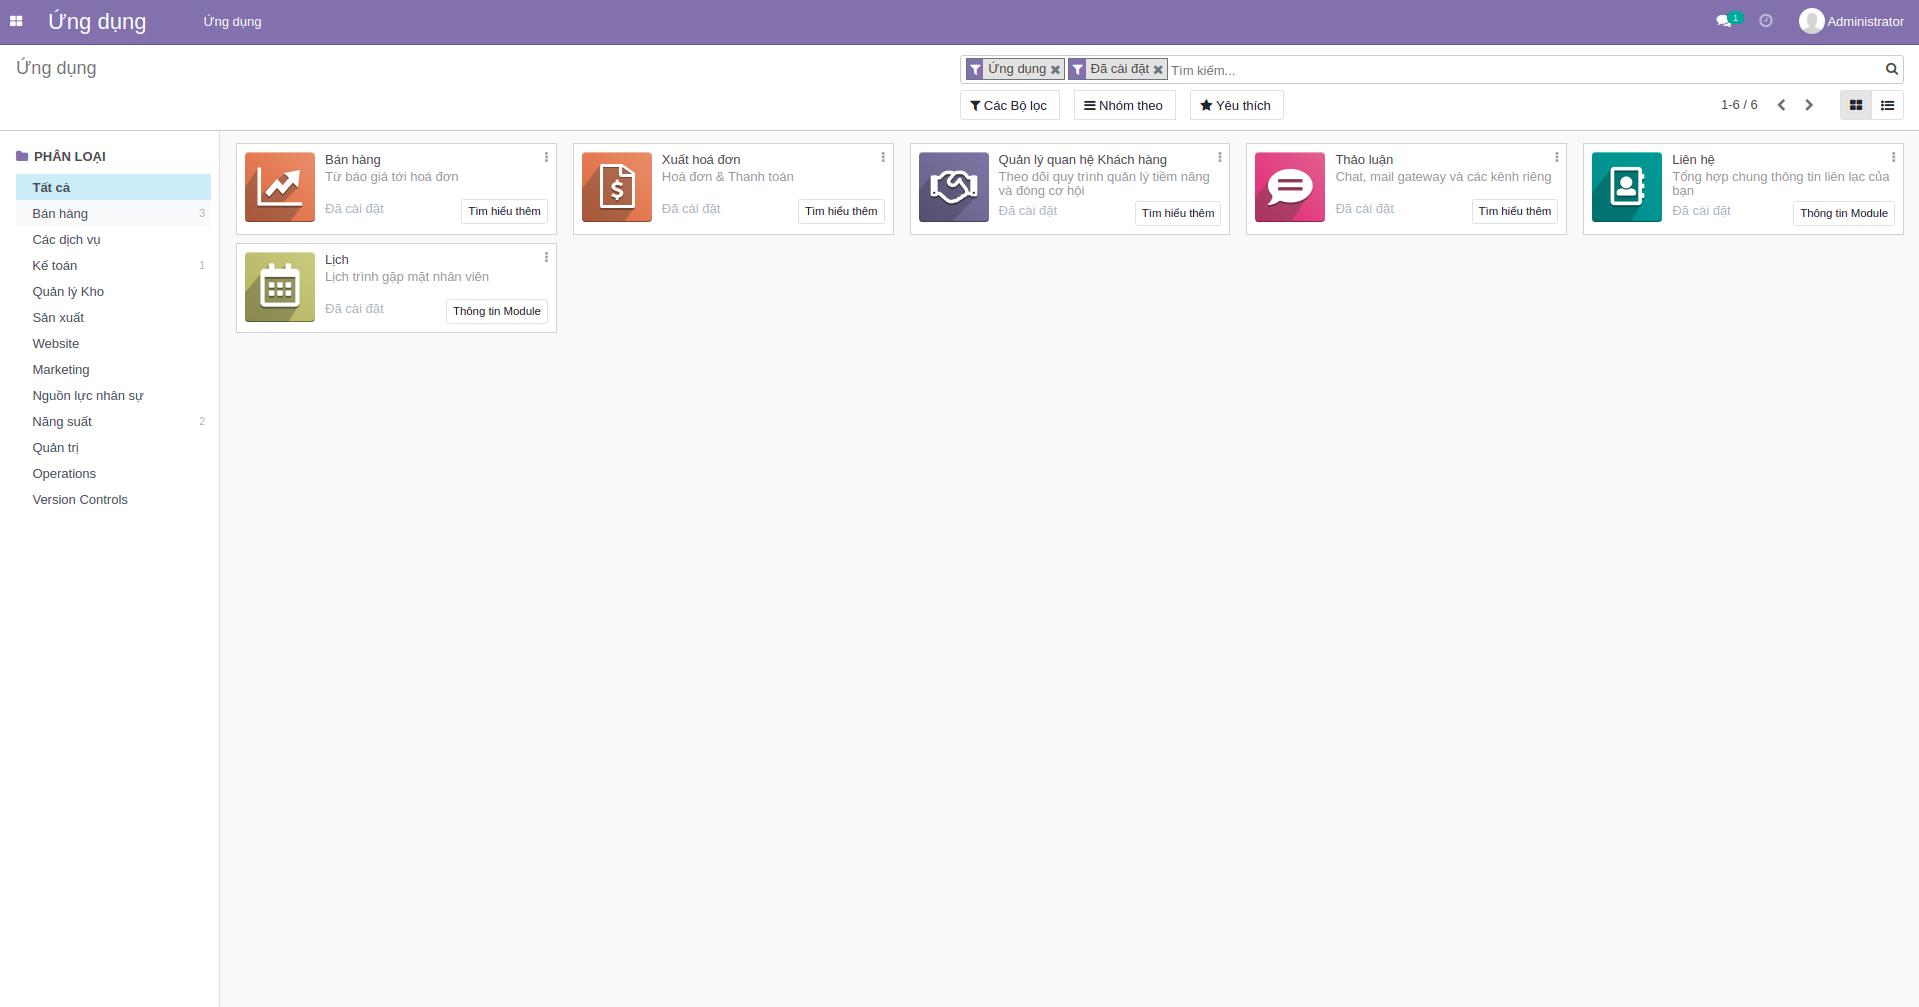Click the search magnifier icon
The height and width of the screenshot is (1007, 1919).
(1890, 69)
